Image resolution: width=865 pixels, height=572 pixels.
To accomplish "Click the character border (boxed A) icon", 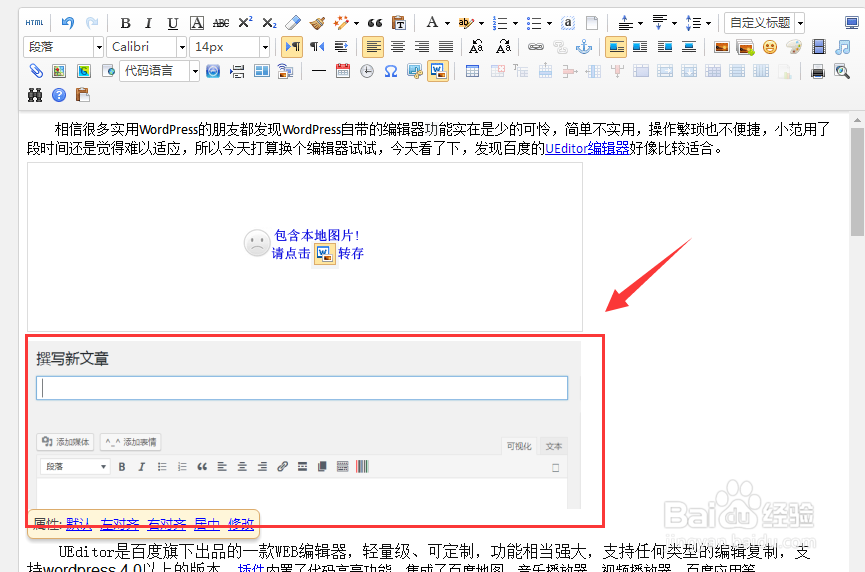I will (197, 23).
